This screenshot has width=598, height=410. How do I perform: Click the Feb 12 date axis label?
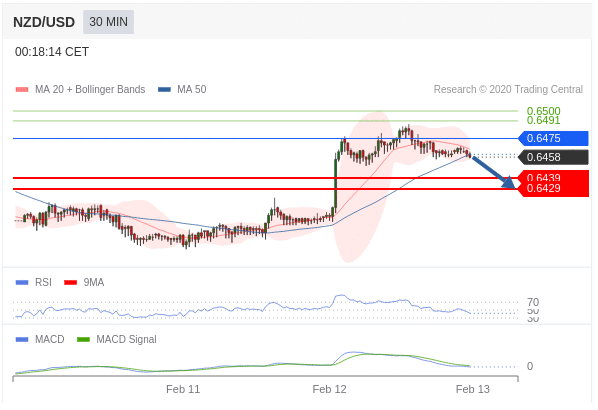pyautogui.click(x=330, y=389)
